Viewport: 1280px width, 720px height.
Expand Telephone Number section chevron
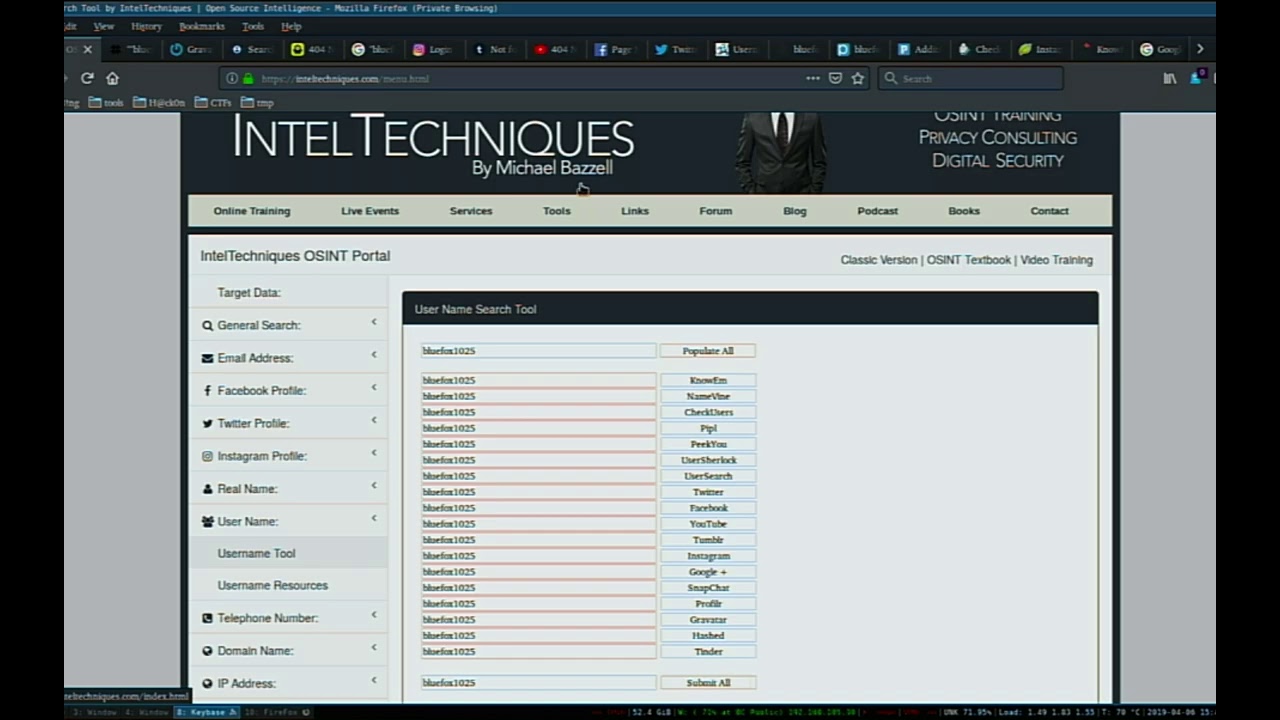point(374,615)
